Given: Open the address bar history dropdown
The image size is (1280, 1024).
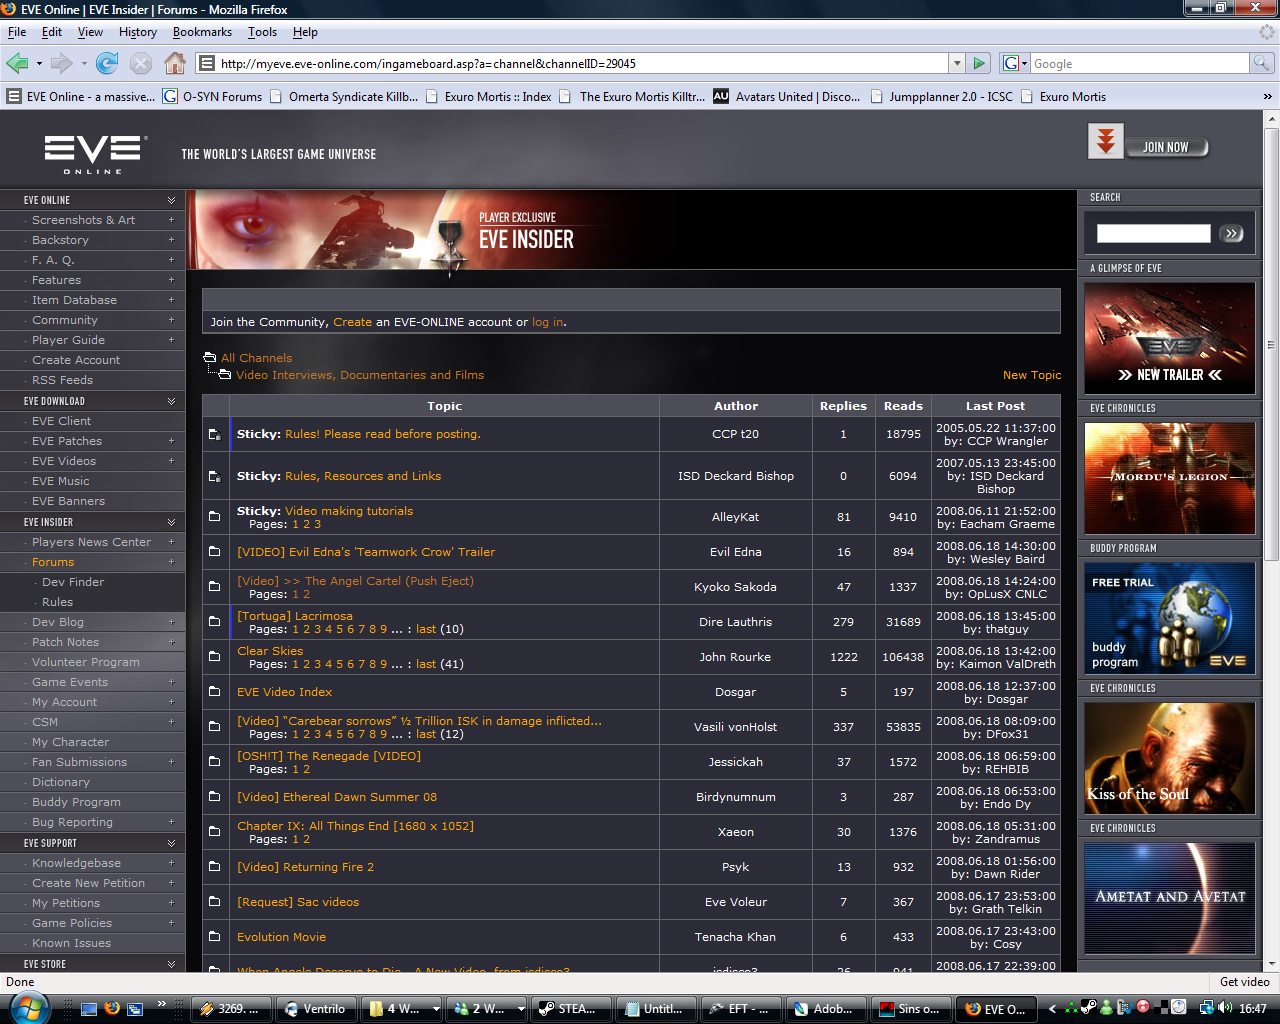Looking at the screenshot, I should [957, 63].
